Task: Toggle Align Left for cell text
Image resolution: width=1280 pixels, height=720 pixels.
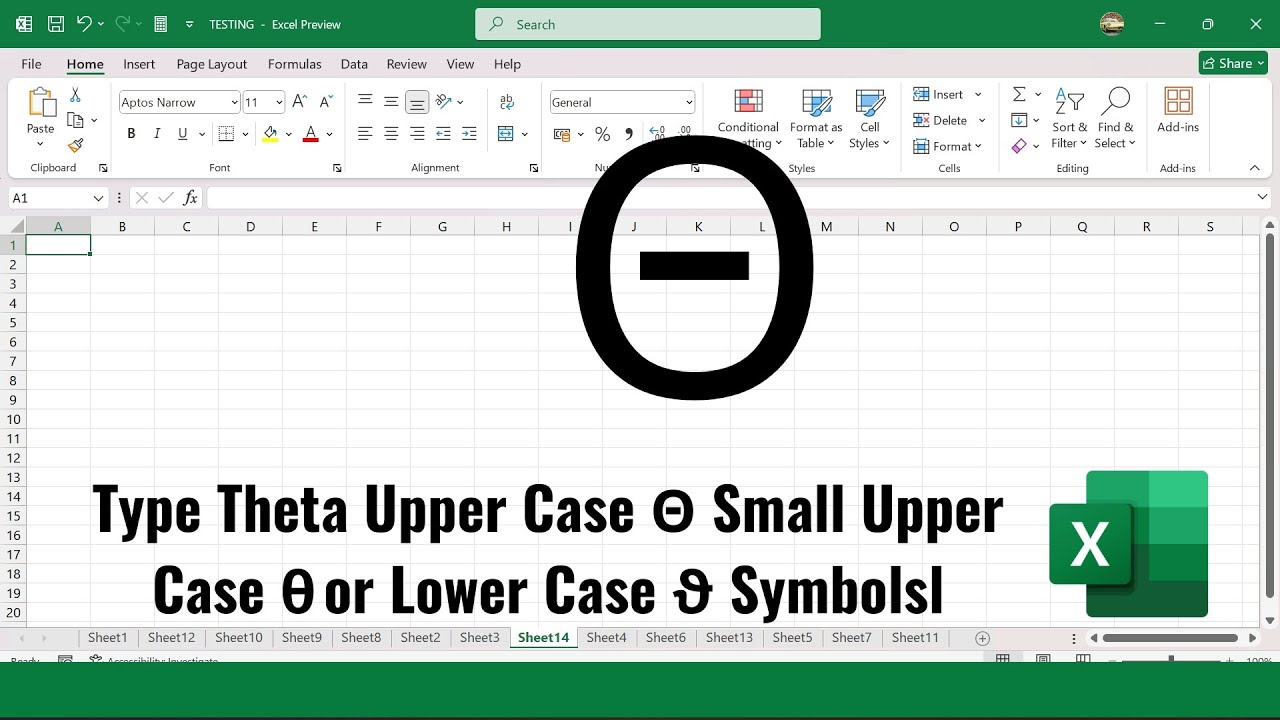Action: pyautogui.click(x=366, y=134)
